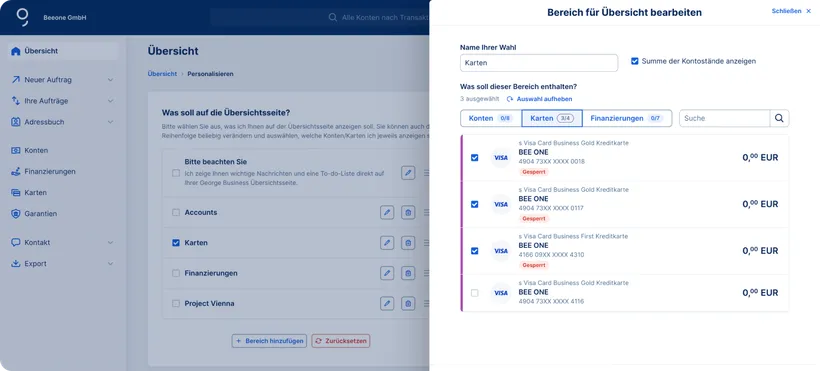This screenshot has height=371, width=820.
Task: Click Bereich hinzufügen button
Action: click(269, 341)
